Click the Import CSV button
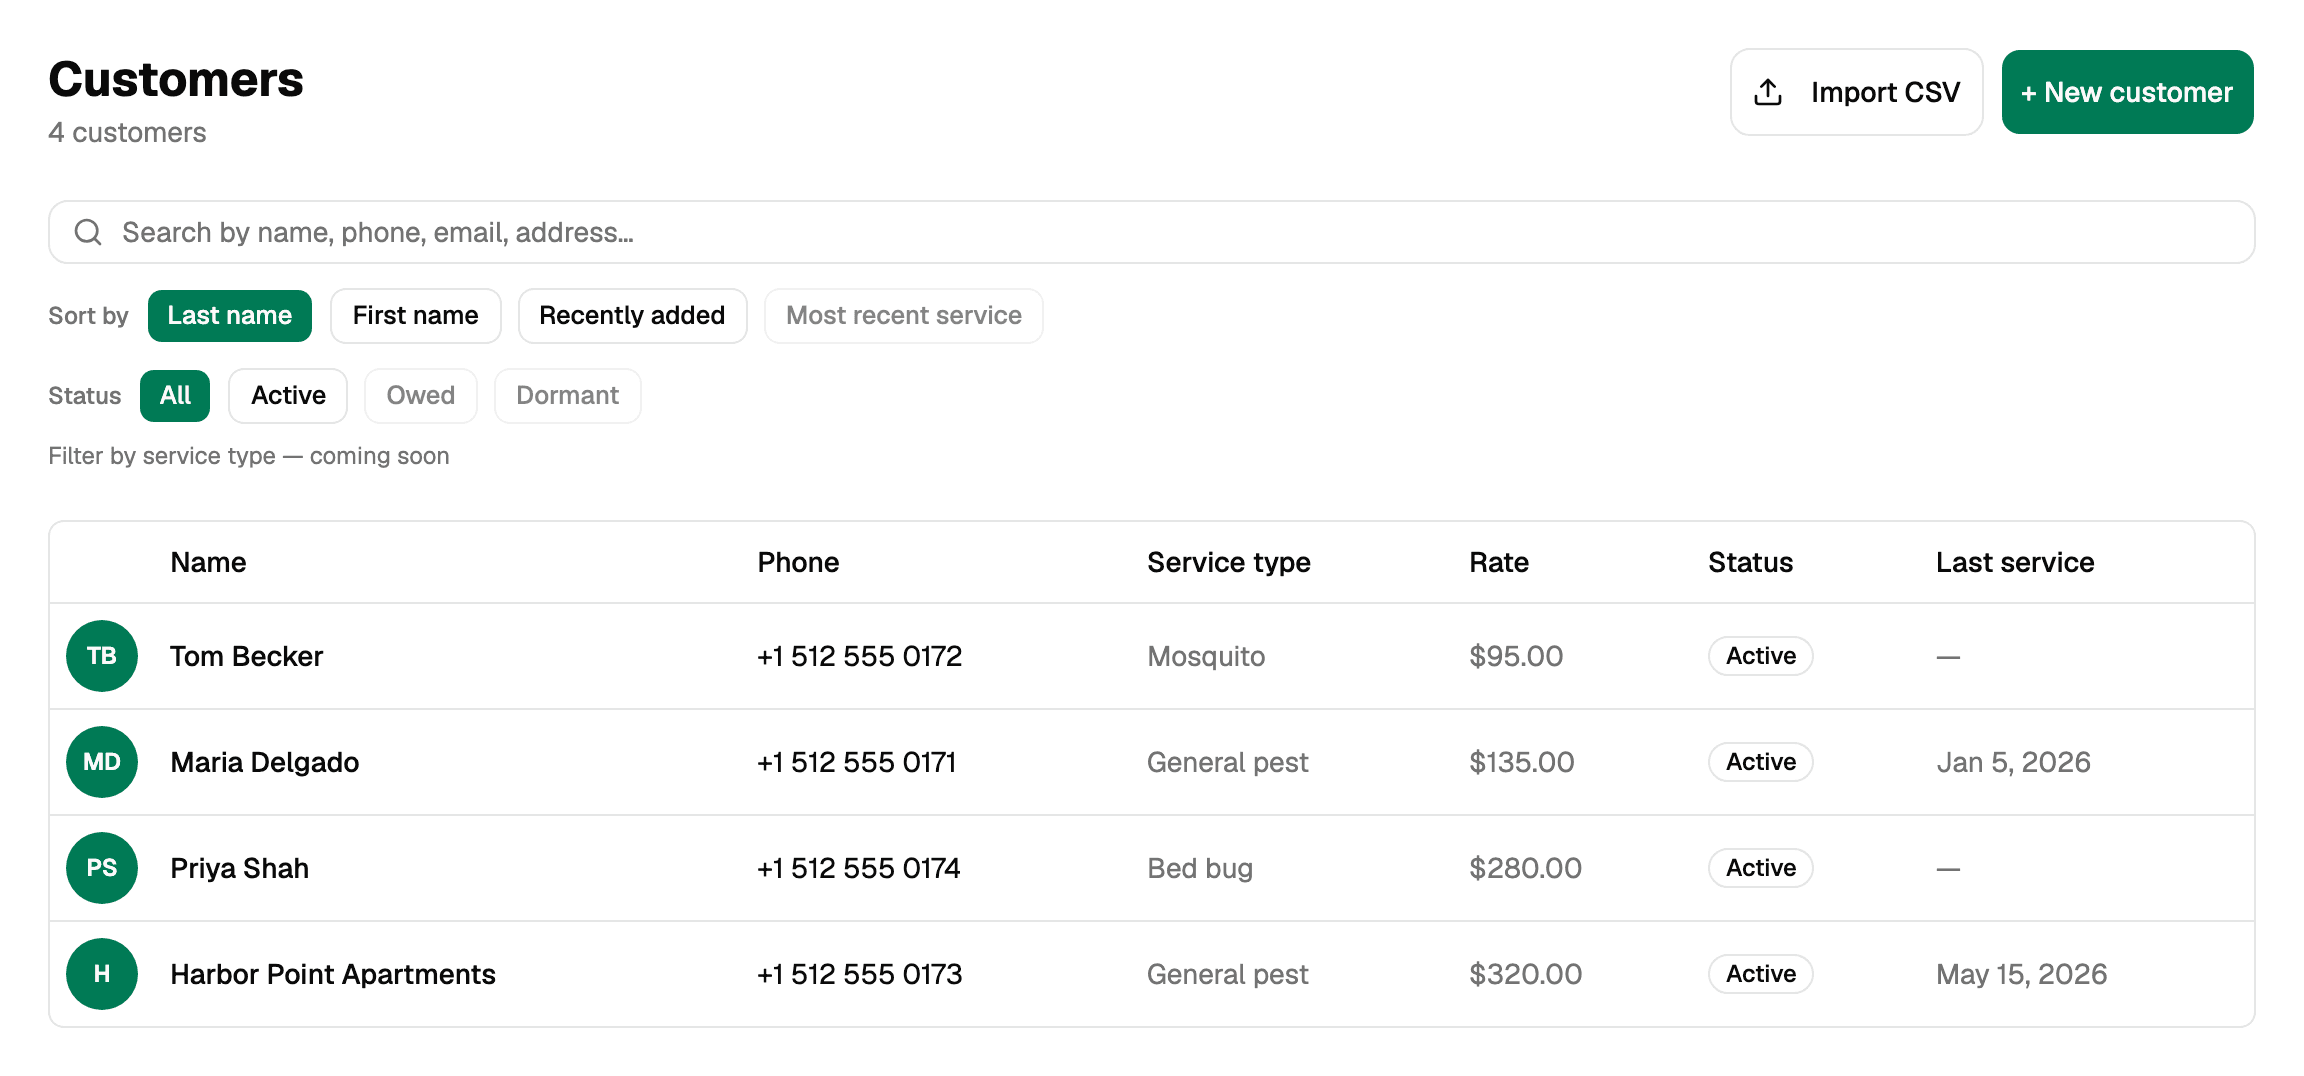 pos(1856,92)
